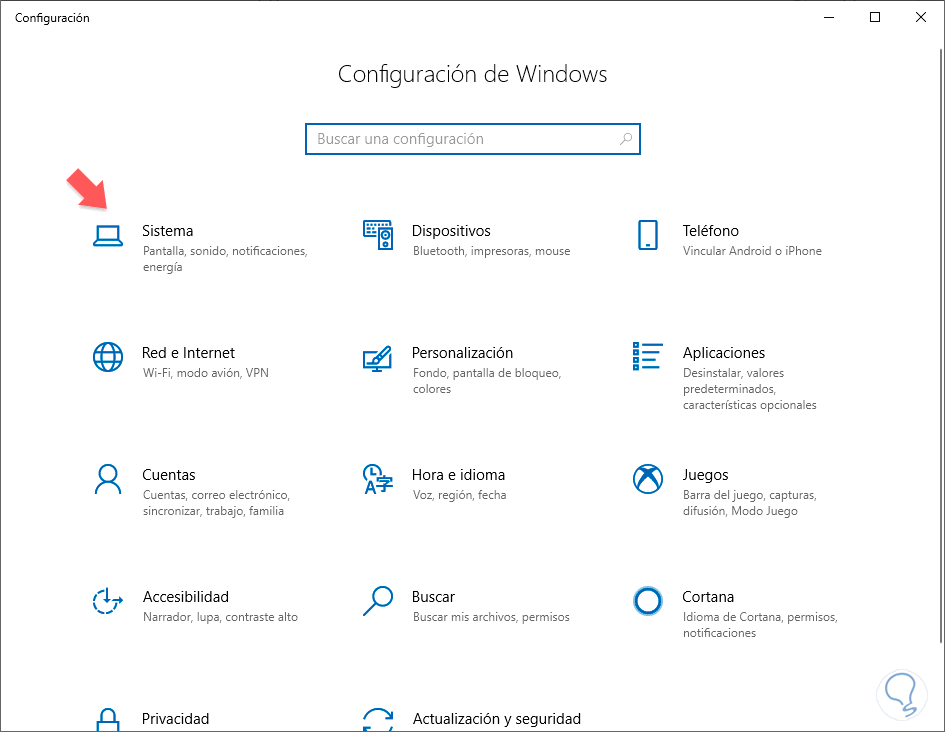Go to the Teléfono settings title
This screenshot has width=945, height=732.
click(711, 231)
